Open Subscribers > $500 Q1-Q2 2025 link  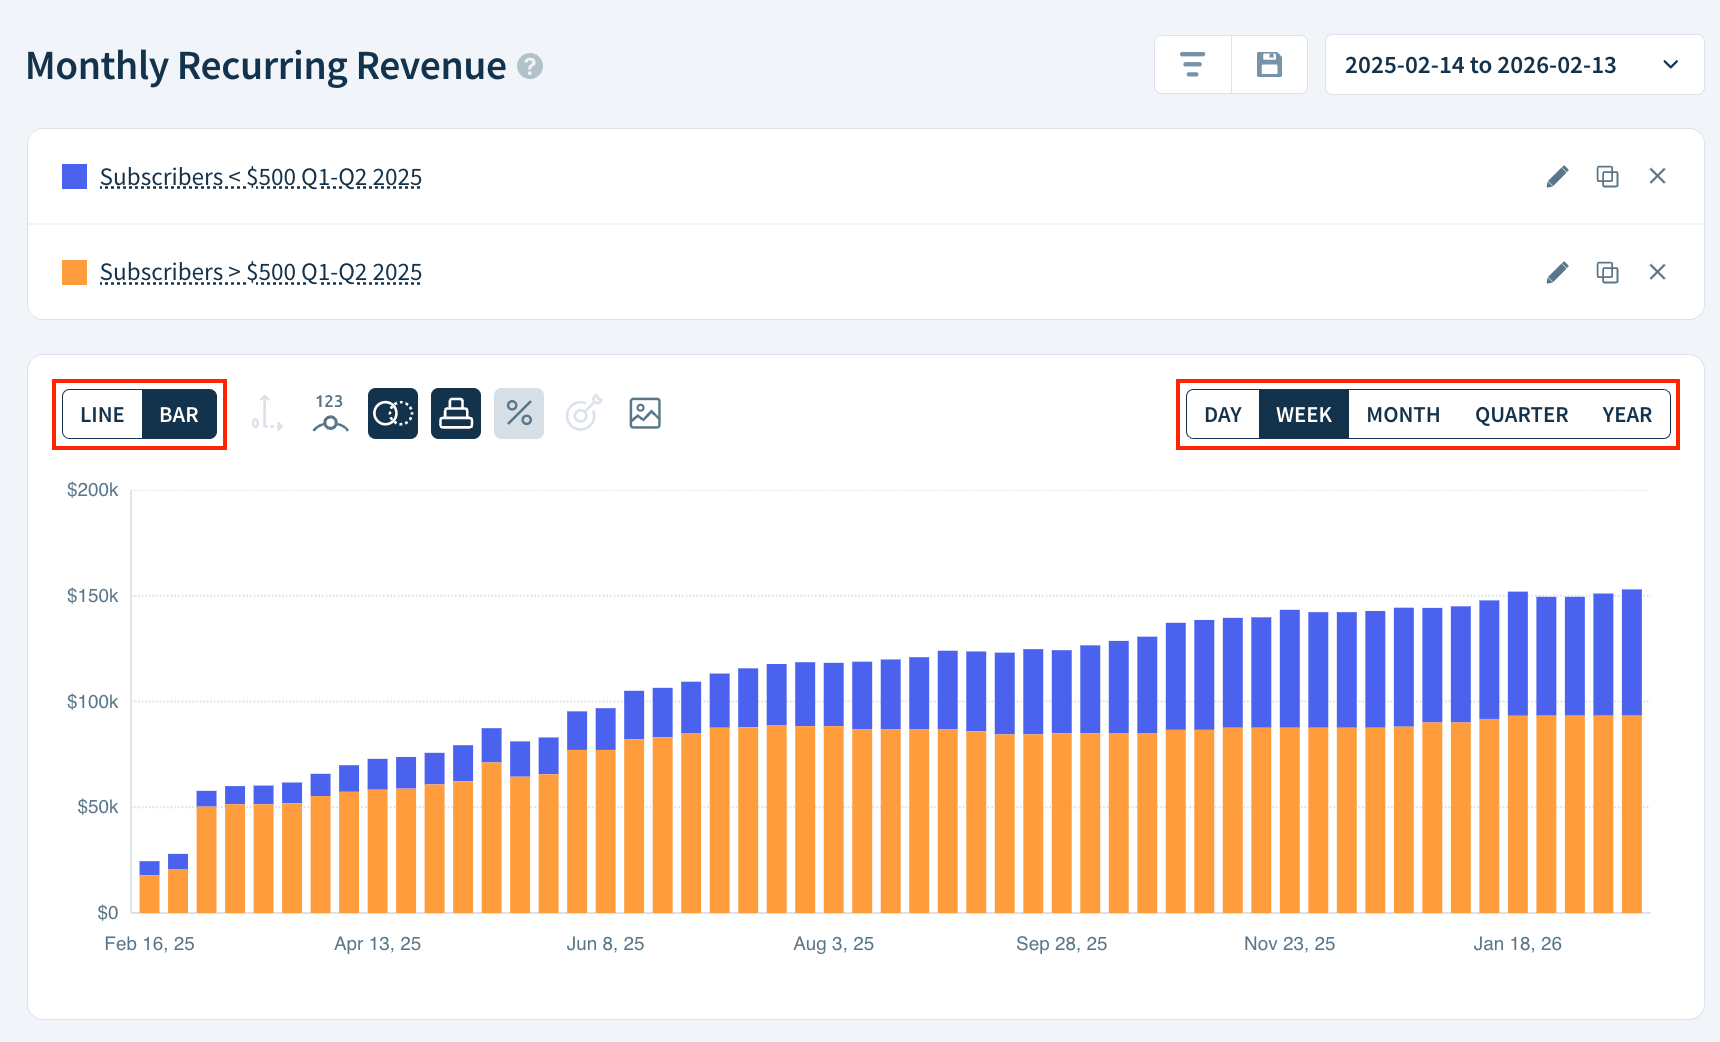click(x=260, y=272)
